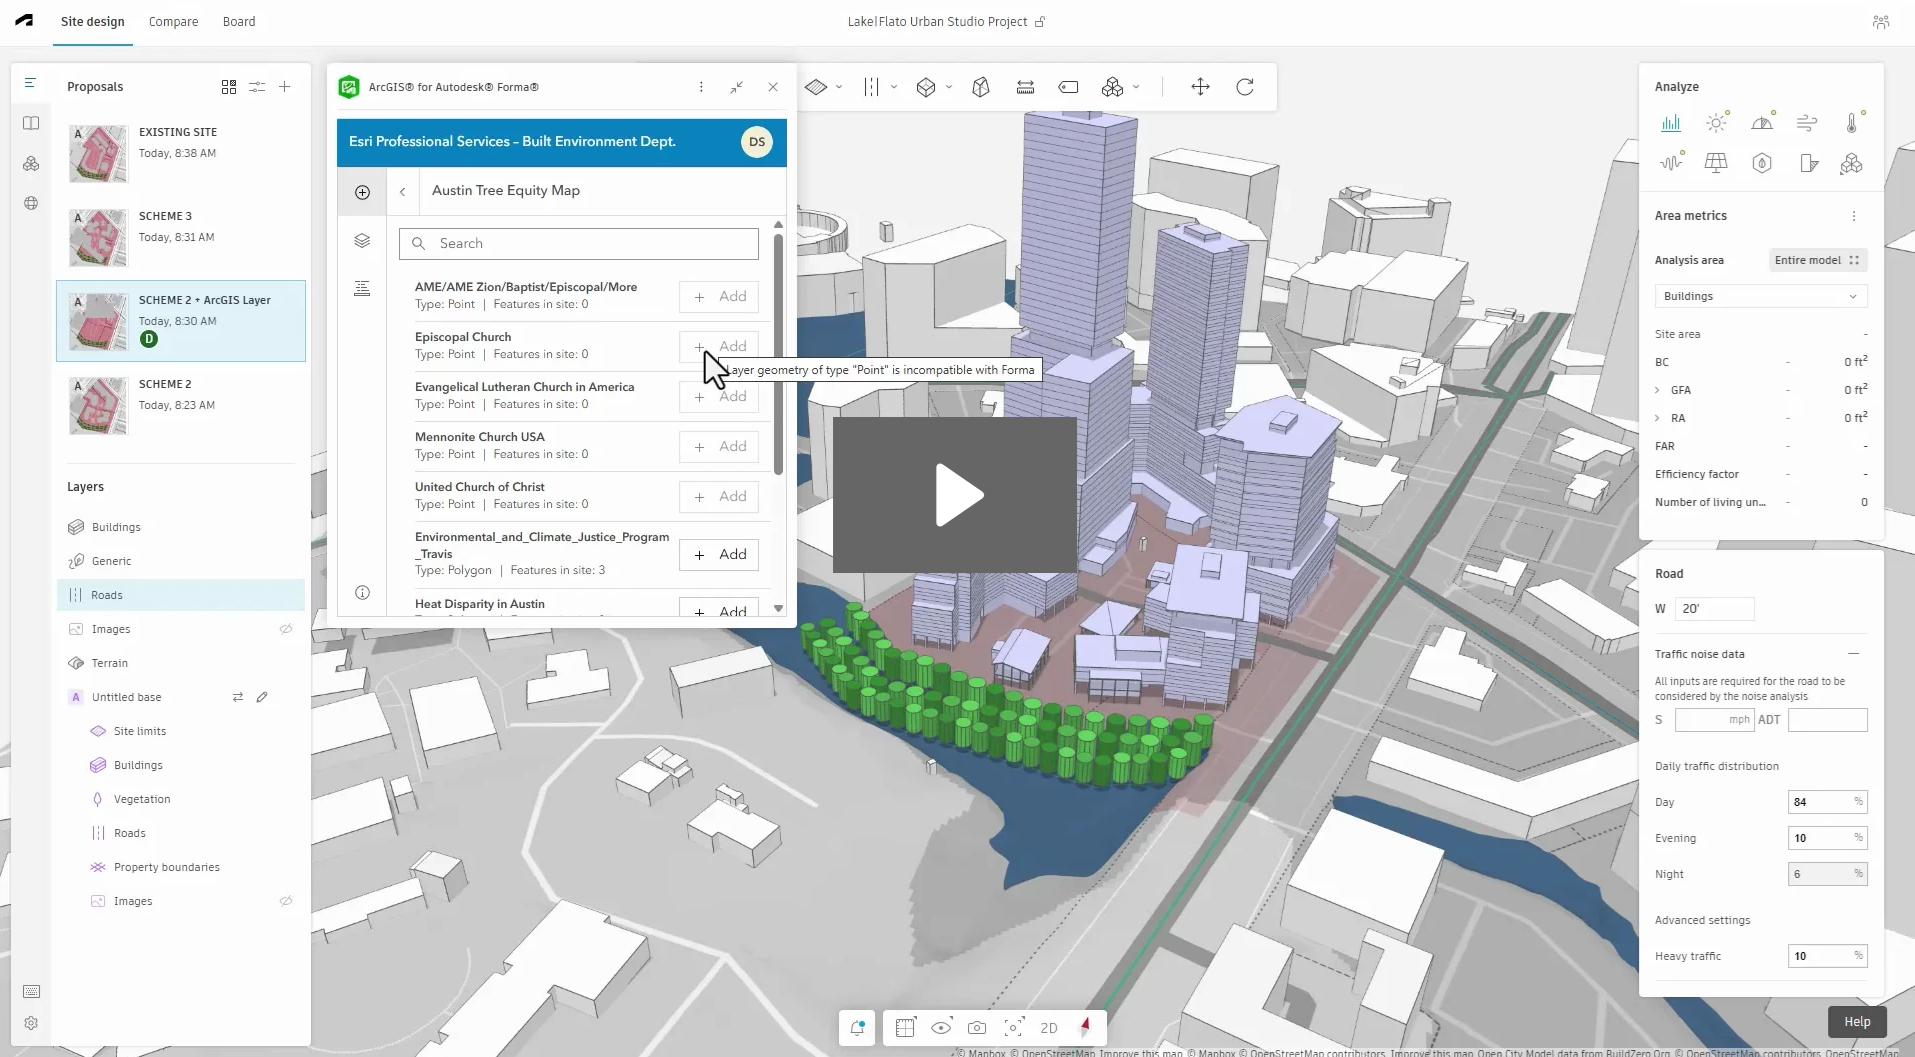Select the freeform building mass tool

981,87
